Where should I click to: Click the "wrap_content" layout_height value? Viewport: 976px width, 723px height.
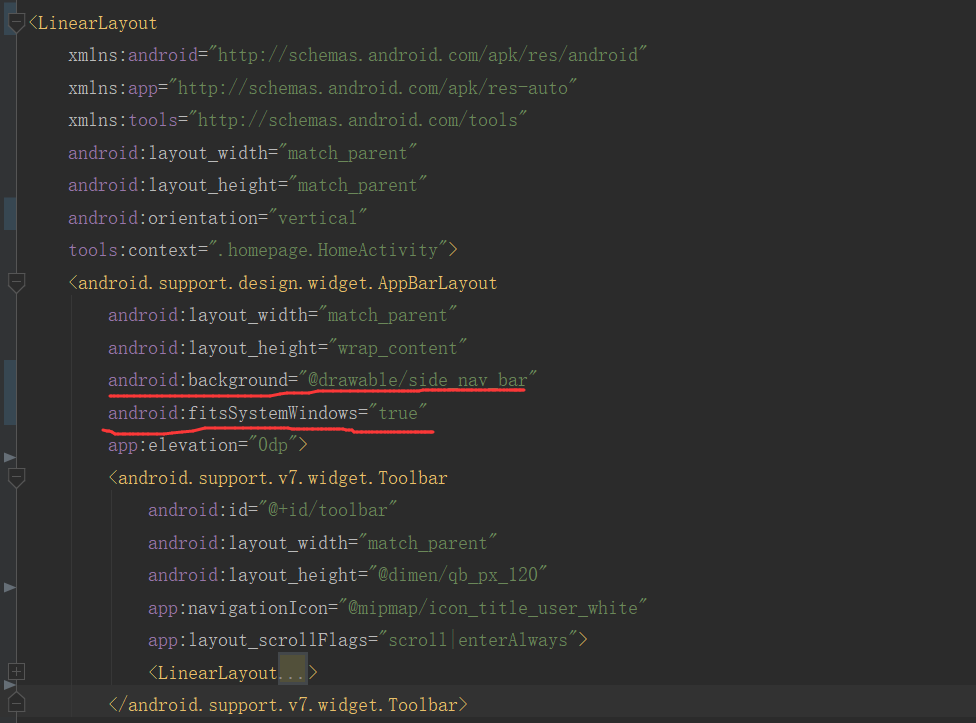click(398, 348)
